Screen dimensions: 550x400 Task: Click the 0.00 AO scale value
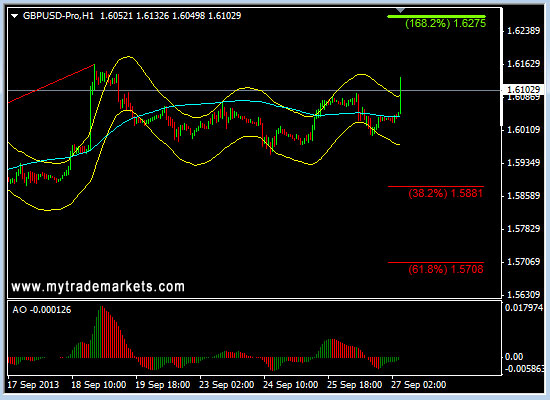tap(514, 357)
